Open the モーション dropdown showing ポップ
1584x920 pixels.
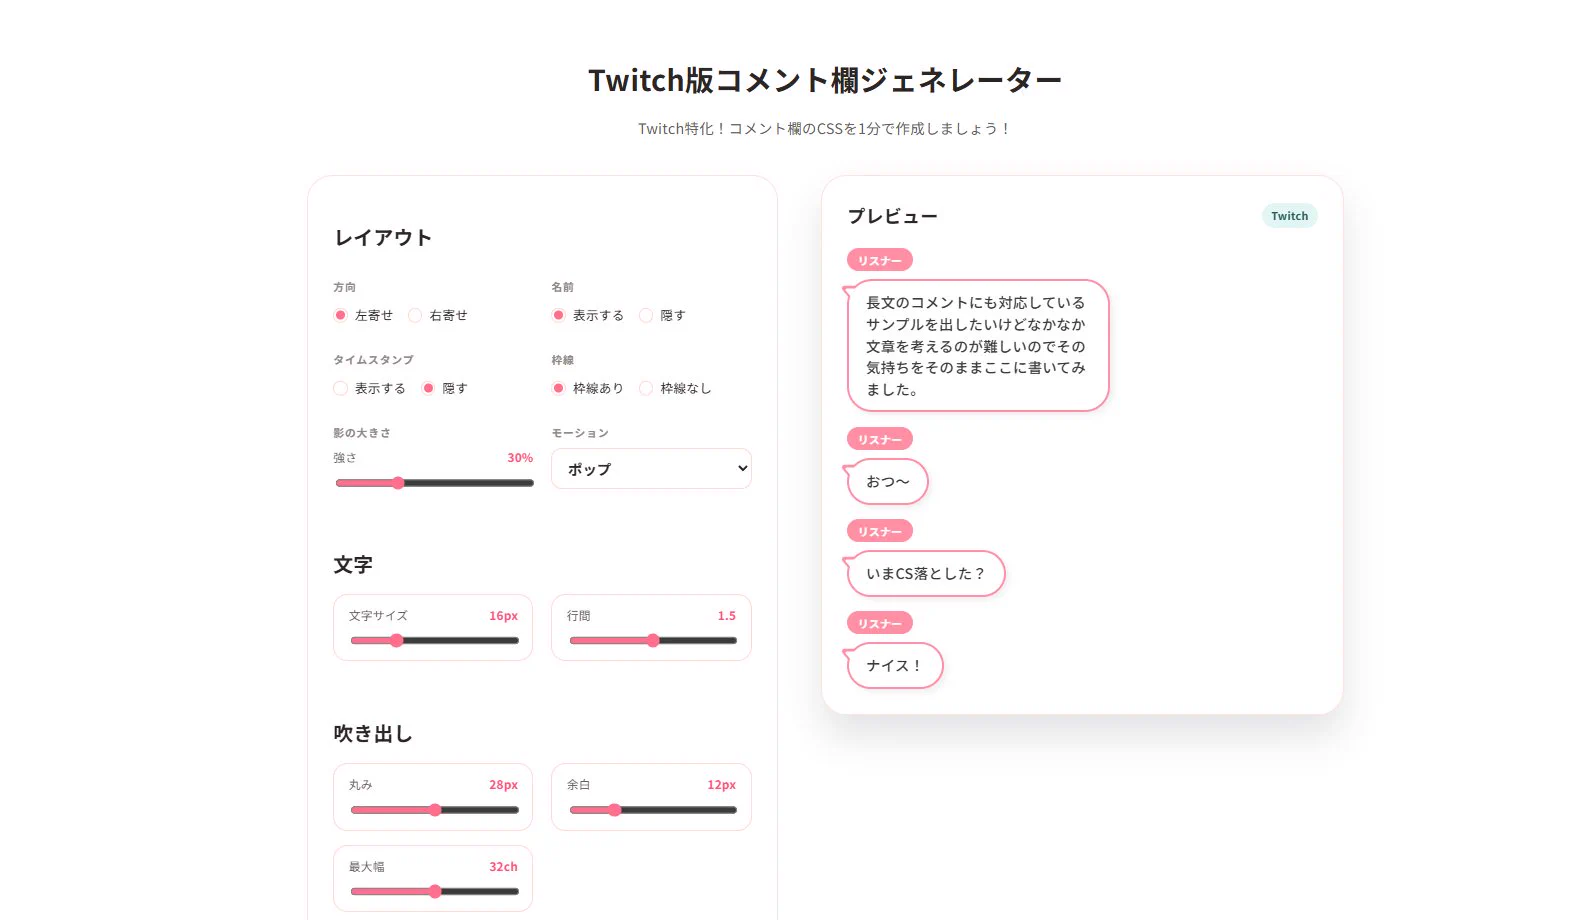click(651, 469)
